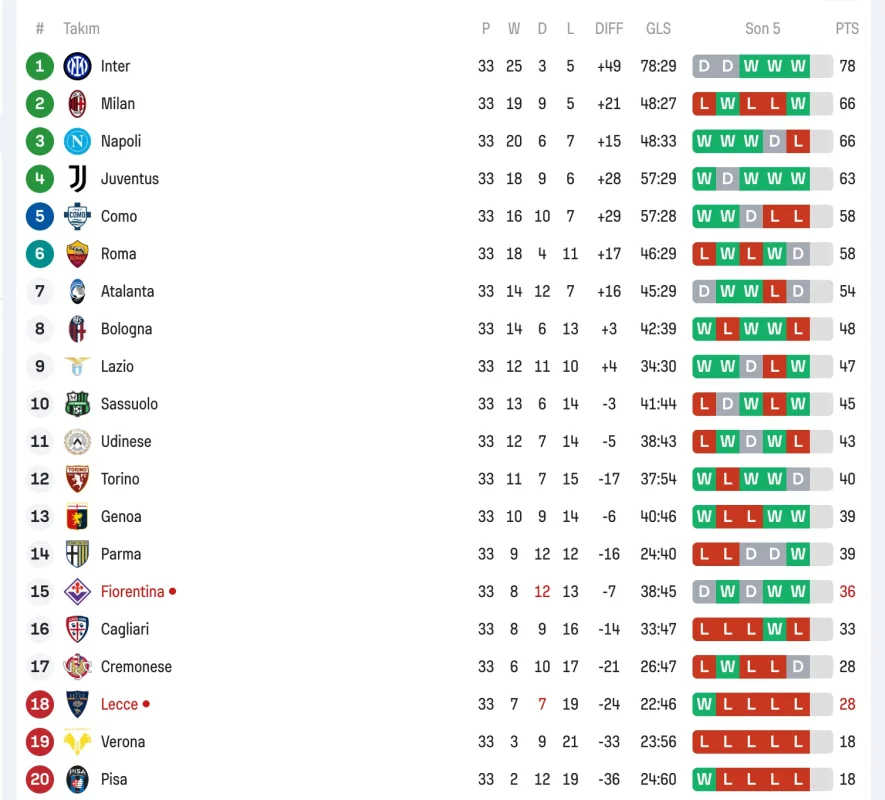Click the Milan club crest icon

tap(77, 104)
